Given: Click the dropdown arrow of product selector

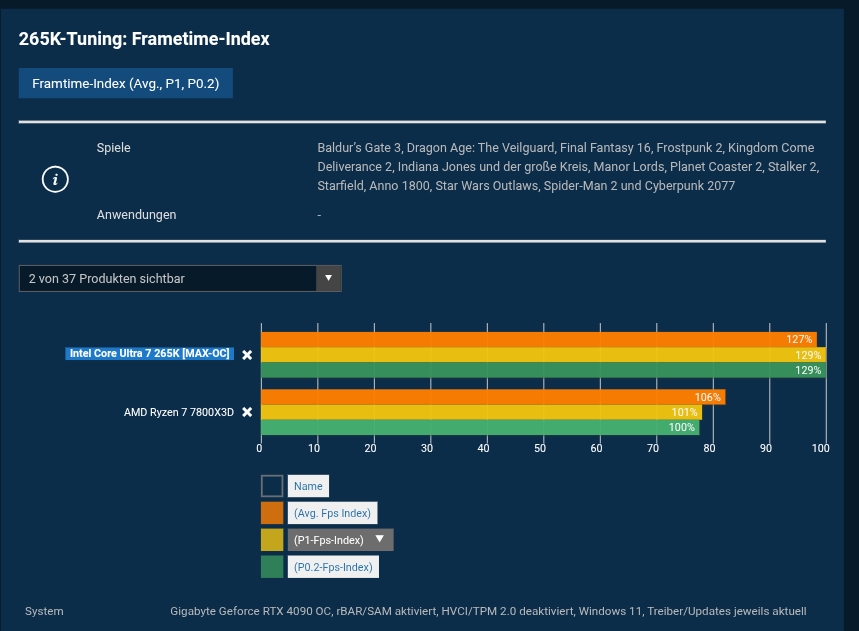Looking at the screenshot, I should (x=329, y=278).
